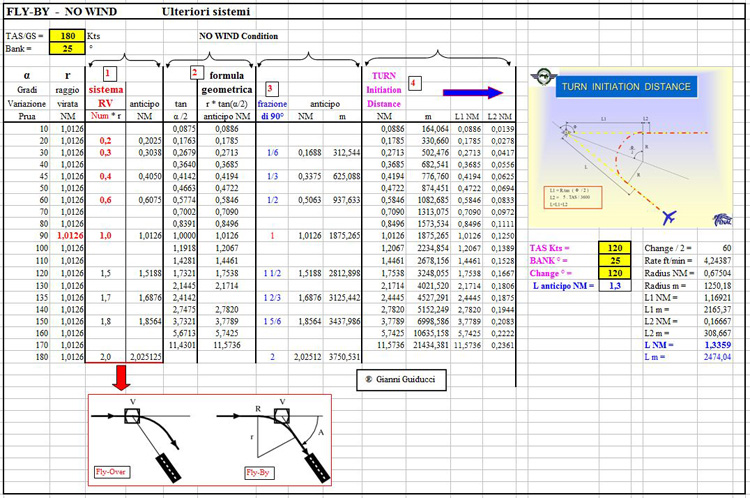The width and height of the screenshot is (750, 498).
Task: Click the blue 'L m =' value 2474,04
Action: (x=717, y=357)
